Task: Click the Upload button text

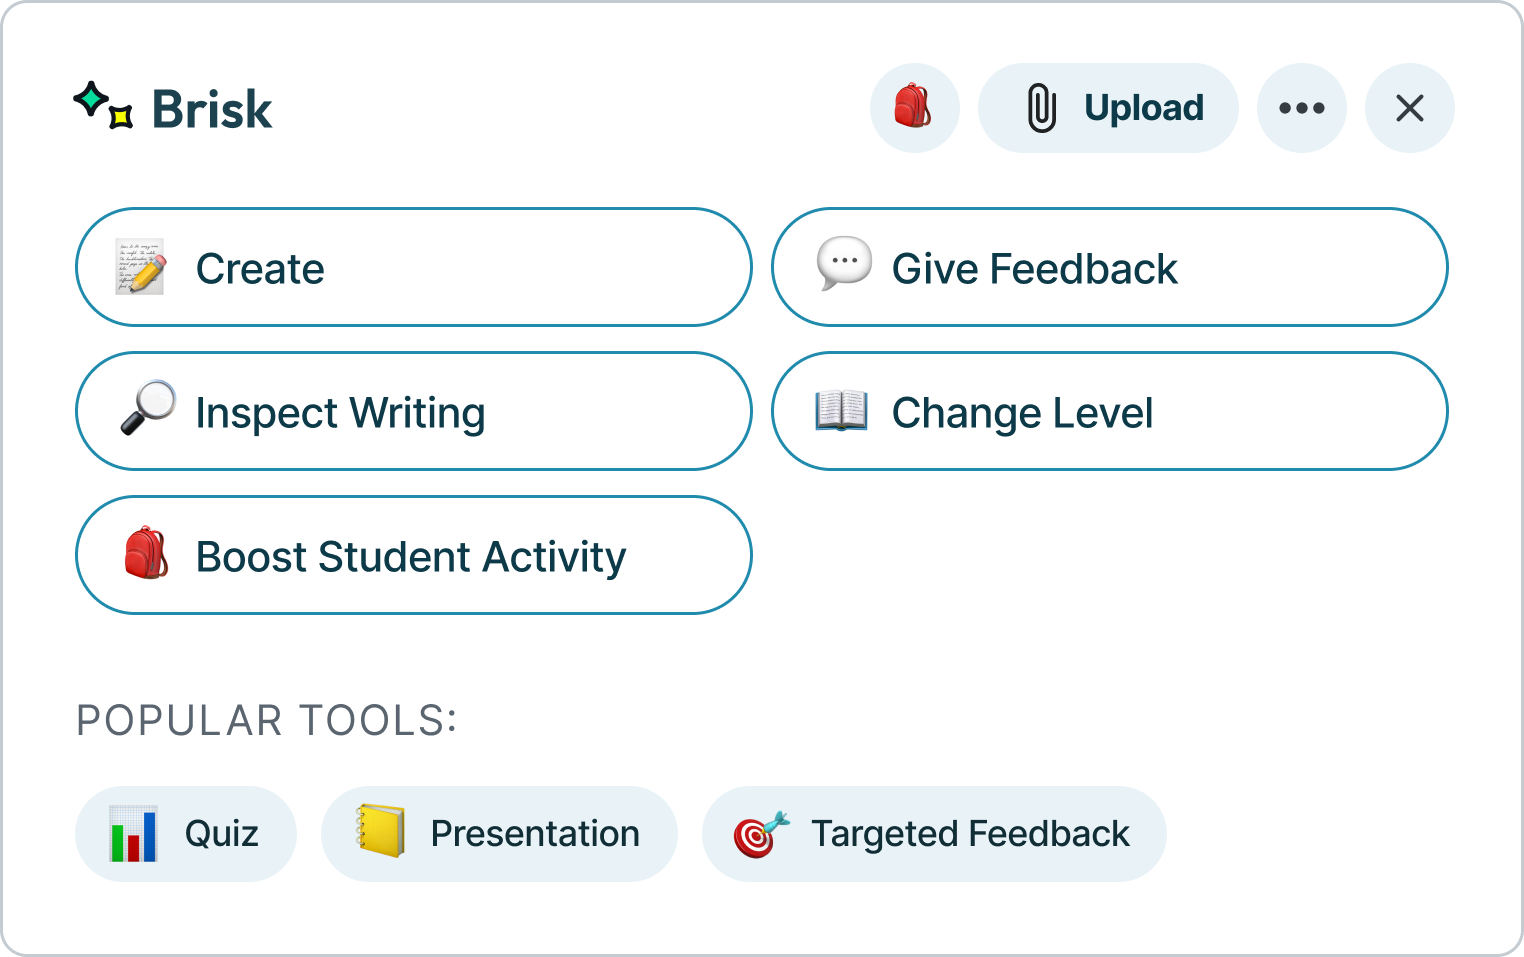Action: pos(1144,108)
